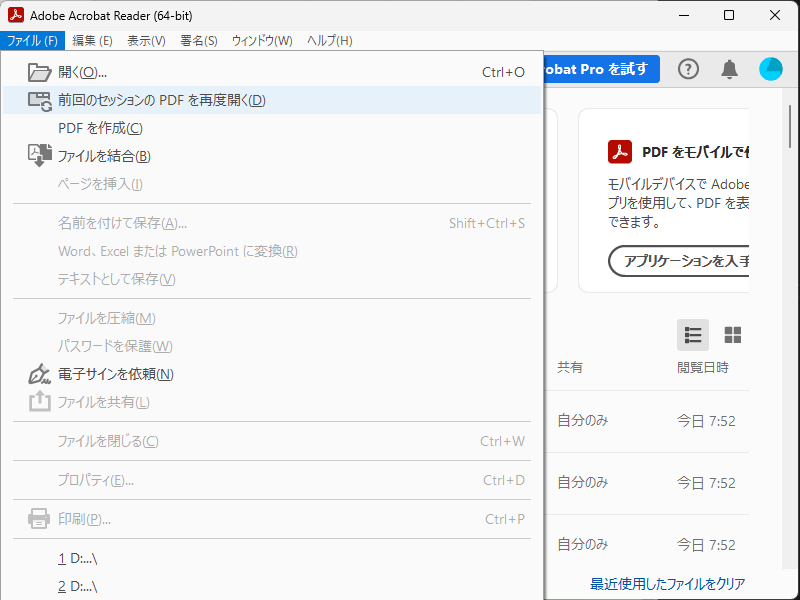Select 名前を付けて保存(A)... entry
The height and width of the screenshot is (600, 800).
272,223
